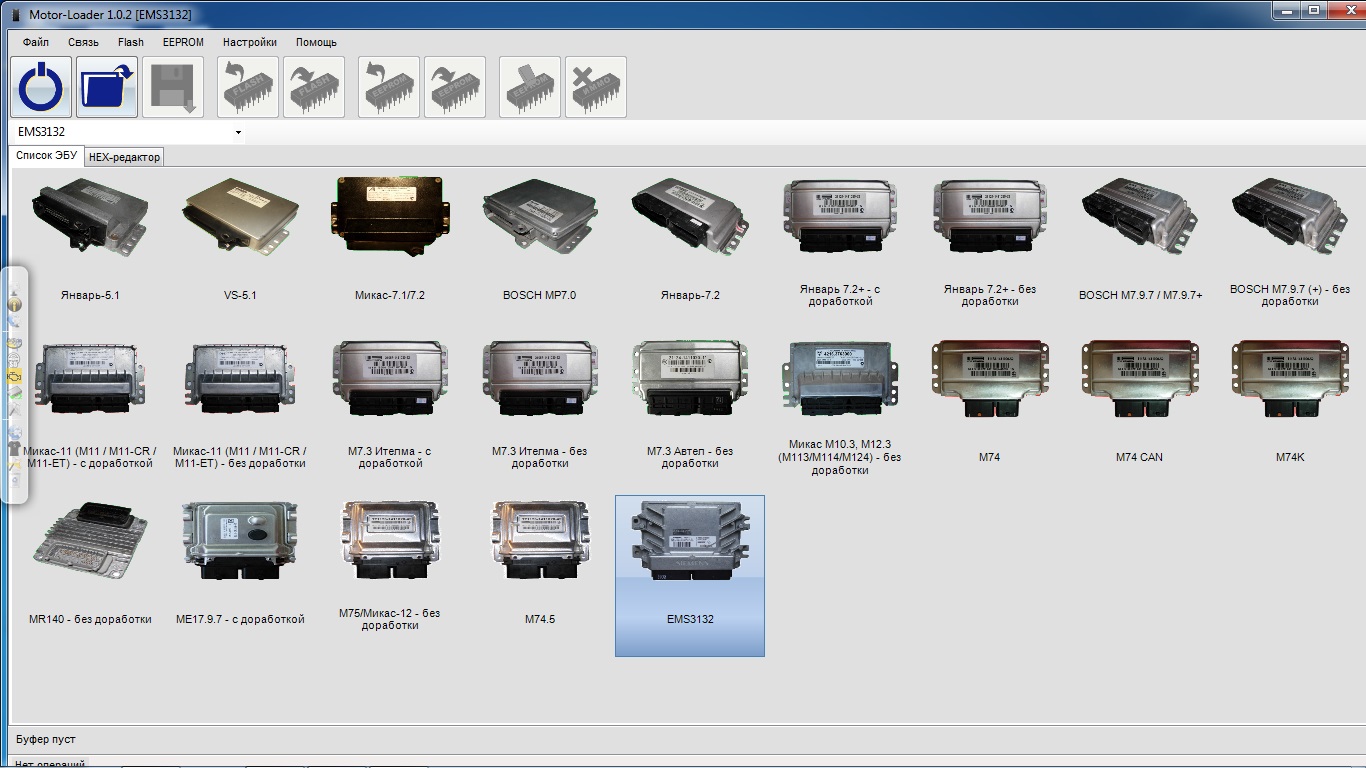Click the grayed-out save floppy disk icon

173,87
